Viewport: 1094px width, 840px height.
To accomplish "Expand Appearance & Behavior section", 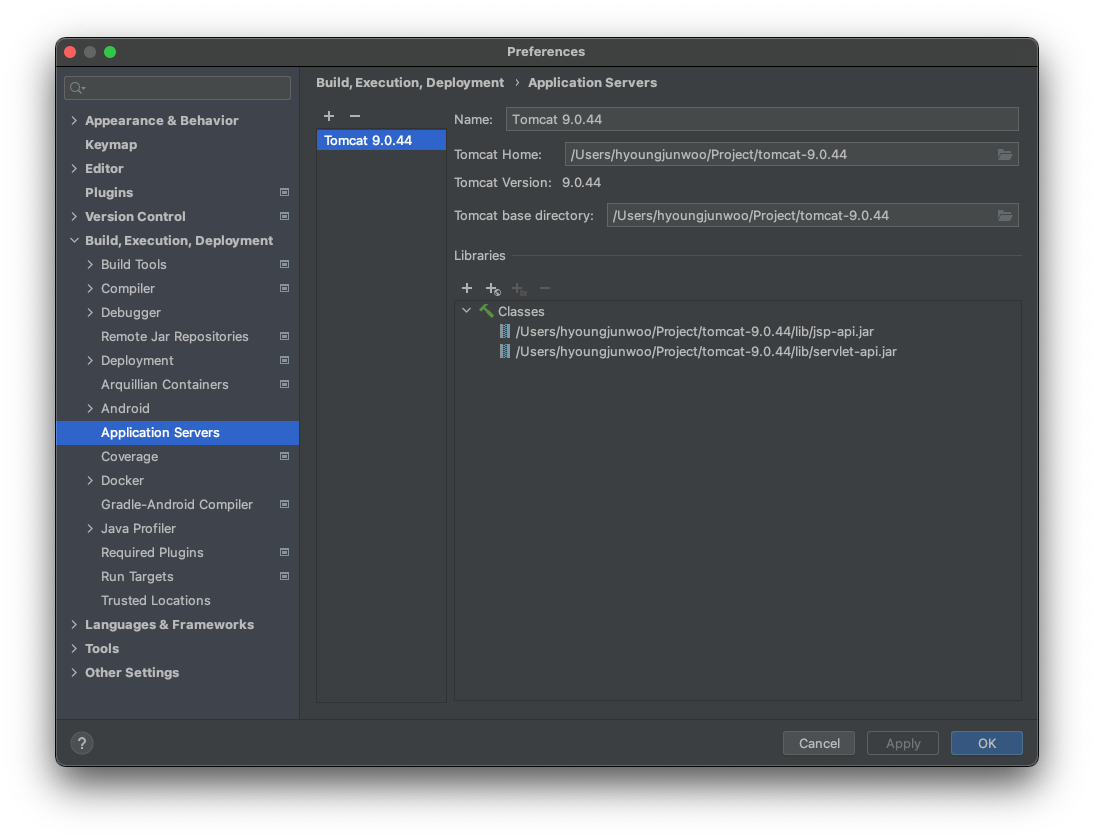I will point(74,121).
